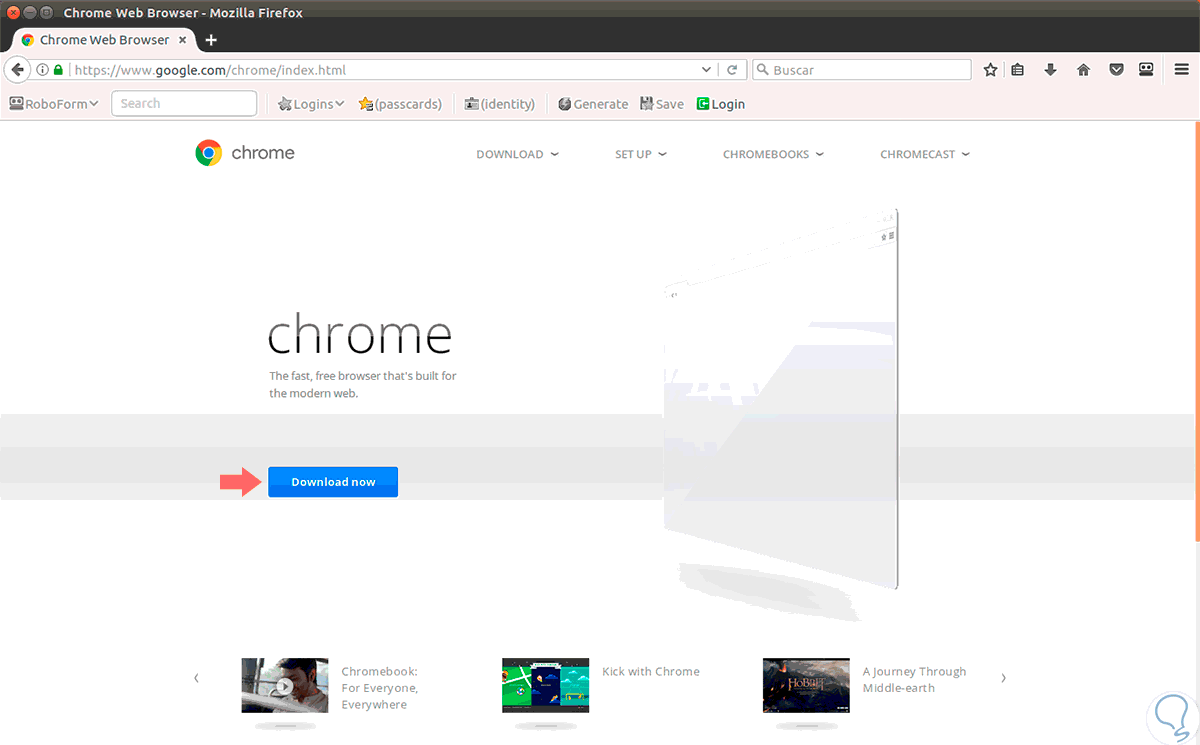Click the address bar URL field

(x=385, y=70)
